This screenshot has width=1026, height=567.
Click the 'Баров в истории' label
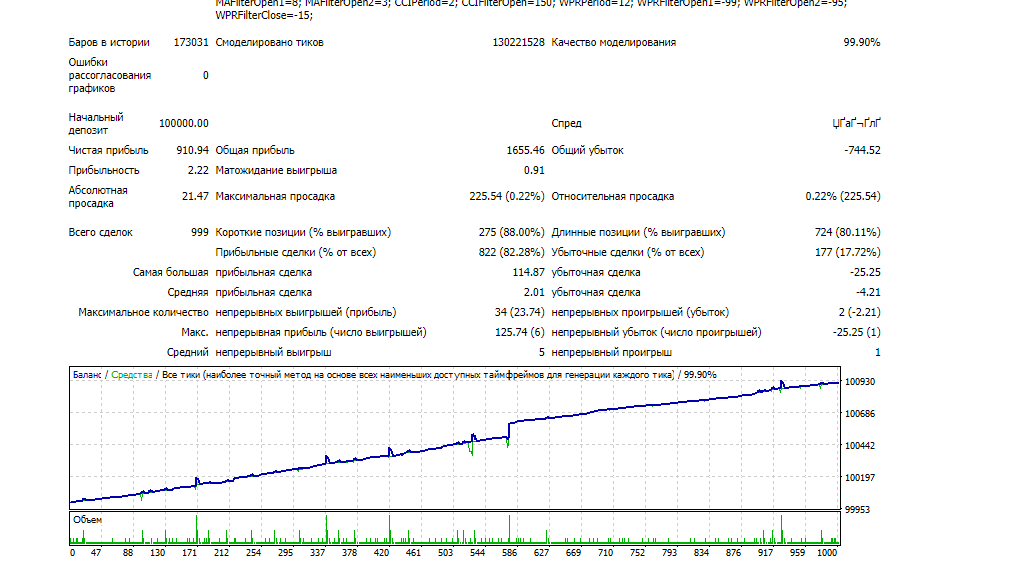pos(109,43)
